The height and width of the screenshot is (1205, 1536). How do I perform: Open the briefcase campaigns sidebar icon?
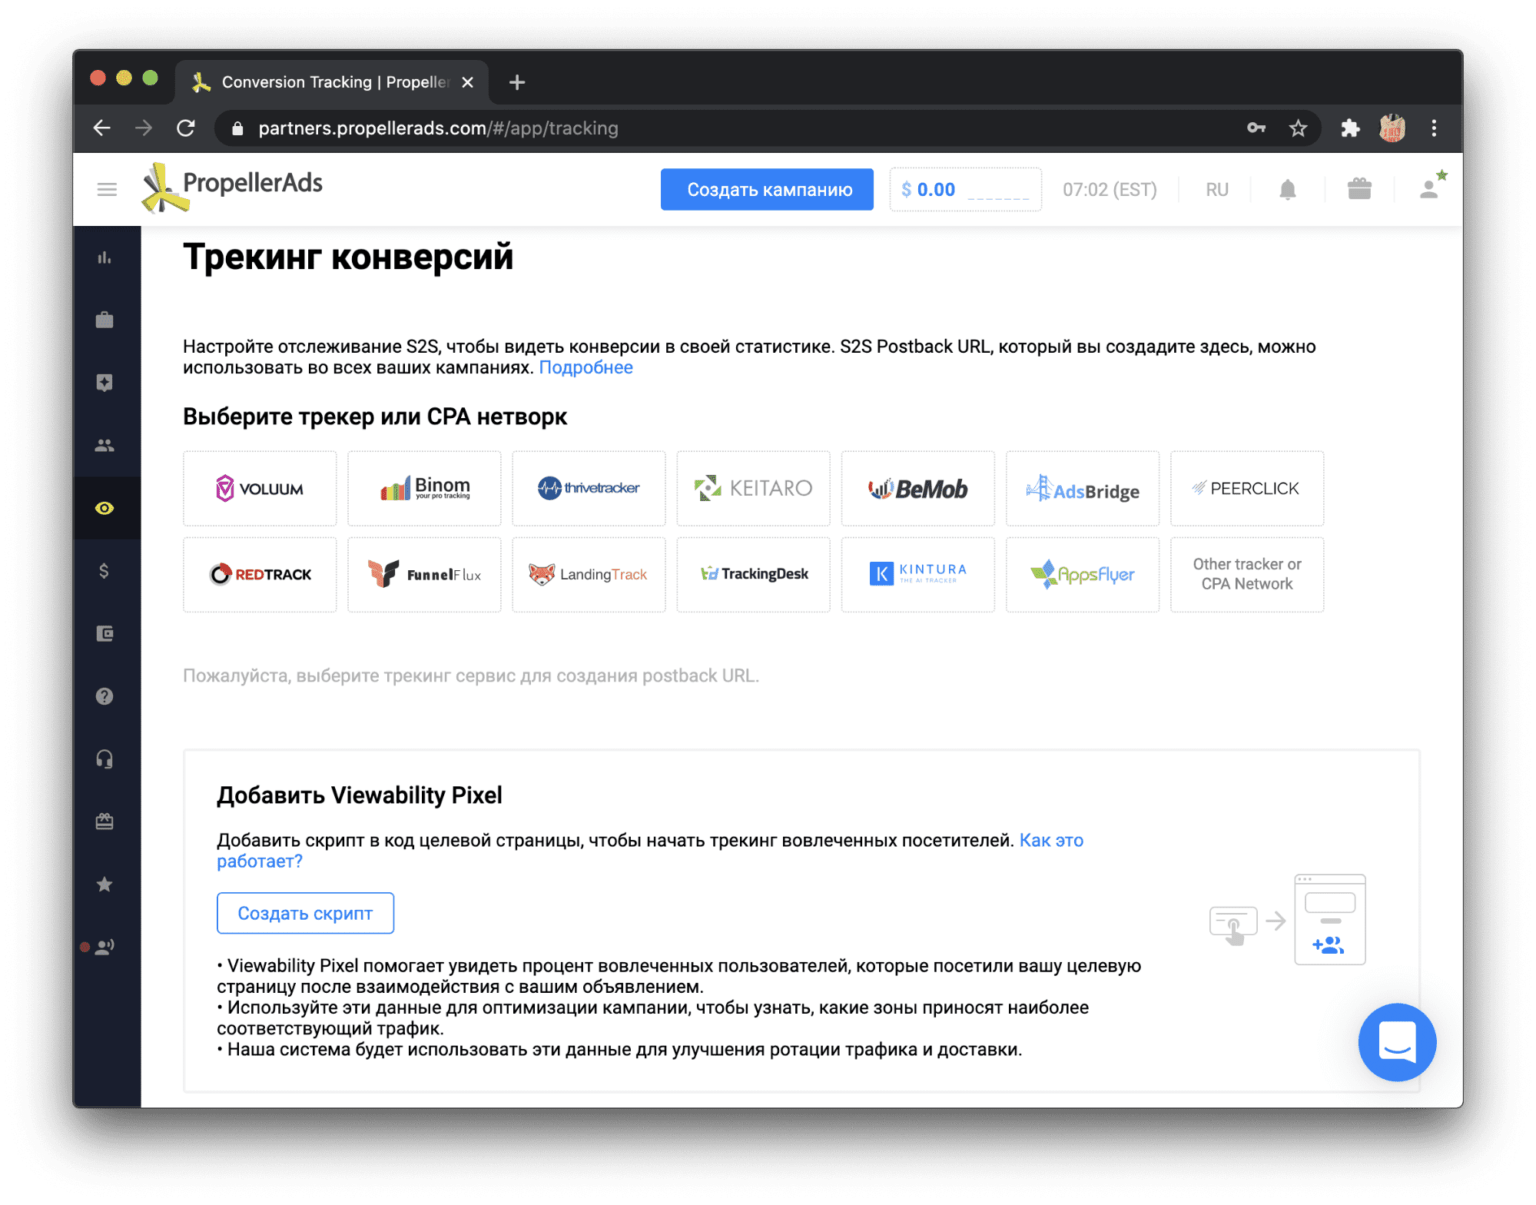click(104, 320)
